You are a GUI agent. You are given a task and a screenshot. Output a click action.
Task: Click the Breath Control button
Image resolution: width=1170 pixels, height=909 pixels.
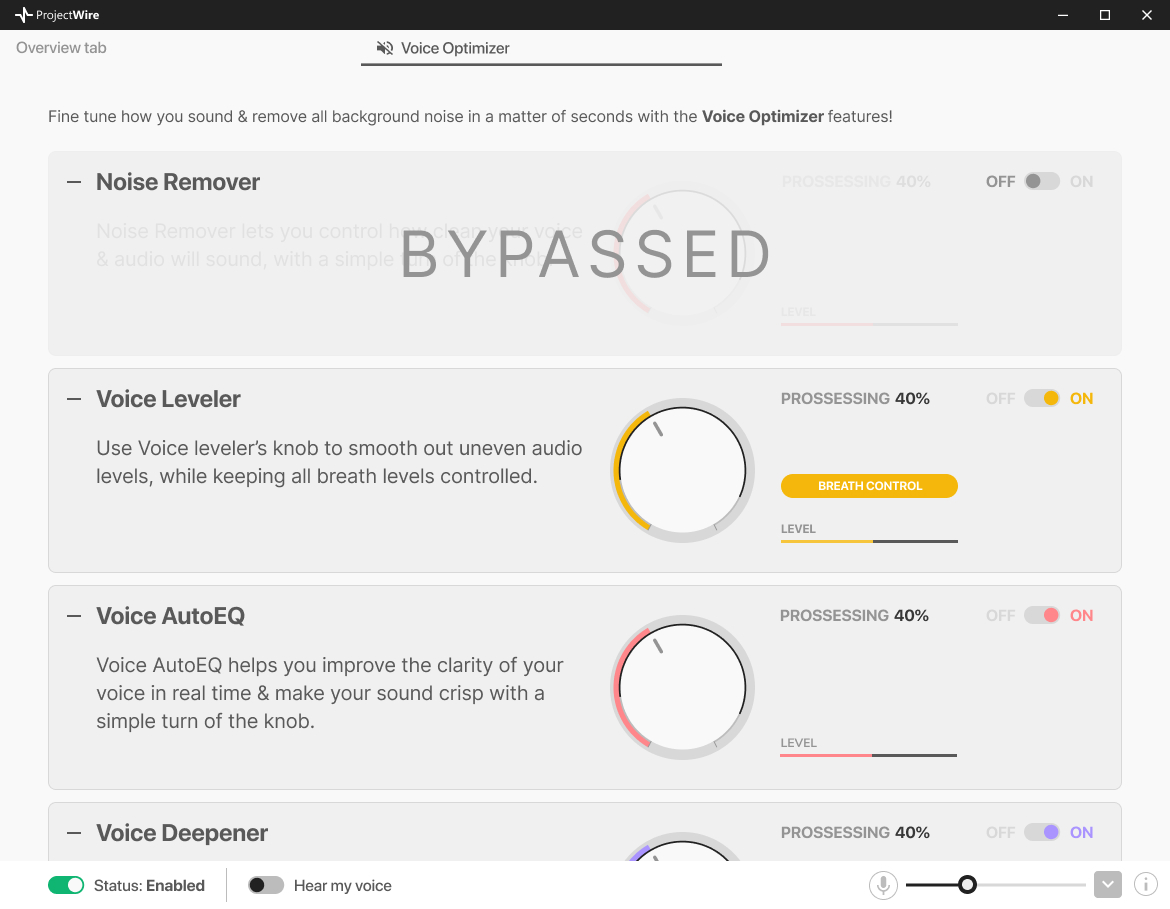click(x=869, y=486)
